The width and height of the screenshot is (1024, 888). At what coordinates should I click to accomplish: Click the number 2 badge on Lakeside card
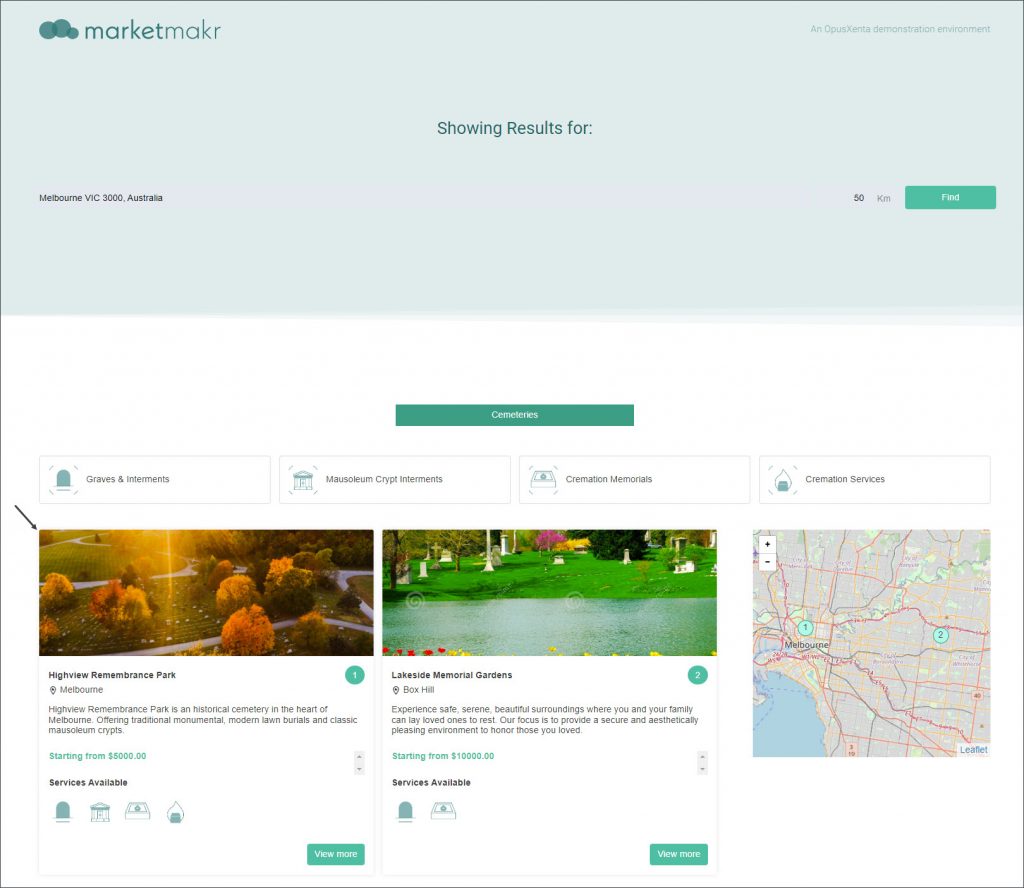697,675
